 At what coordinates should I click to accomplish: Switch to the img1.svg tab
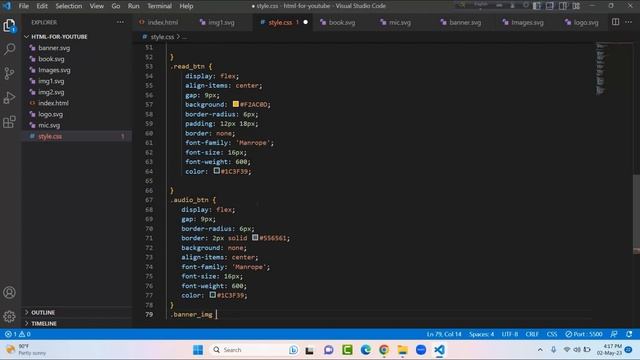221,22
